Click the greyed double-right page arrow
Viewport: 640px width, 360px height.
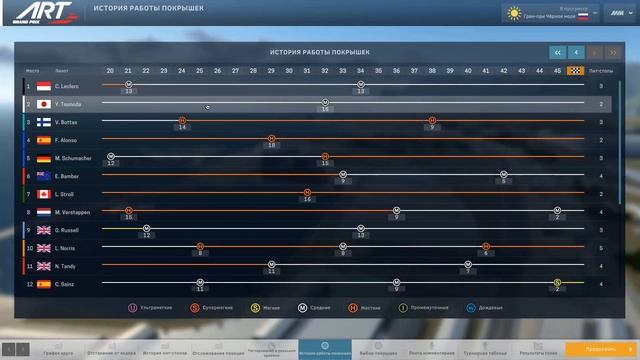click(613, 52)
